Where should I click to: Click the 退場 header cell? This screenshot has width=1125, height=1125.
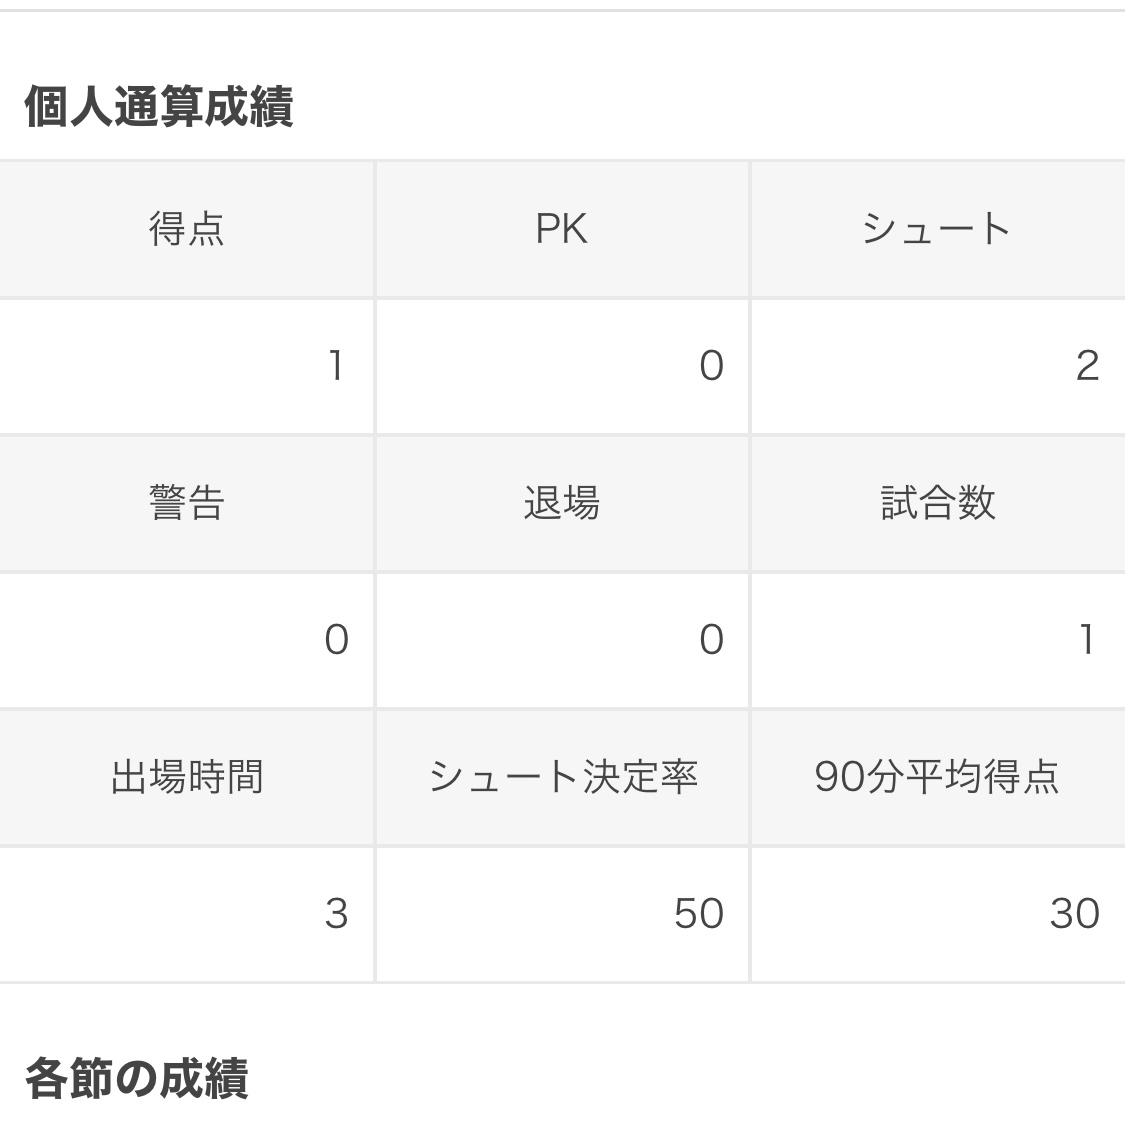pos(562,503)
